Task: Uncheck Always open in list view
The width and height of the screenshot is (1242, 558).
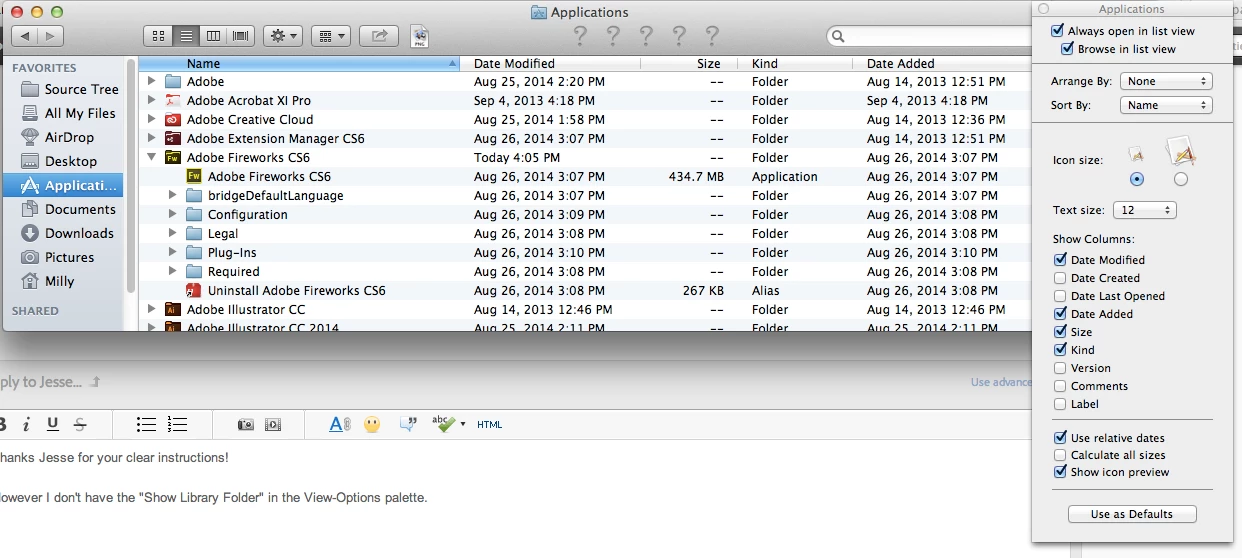Action: [1058, 31]
